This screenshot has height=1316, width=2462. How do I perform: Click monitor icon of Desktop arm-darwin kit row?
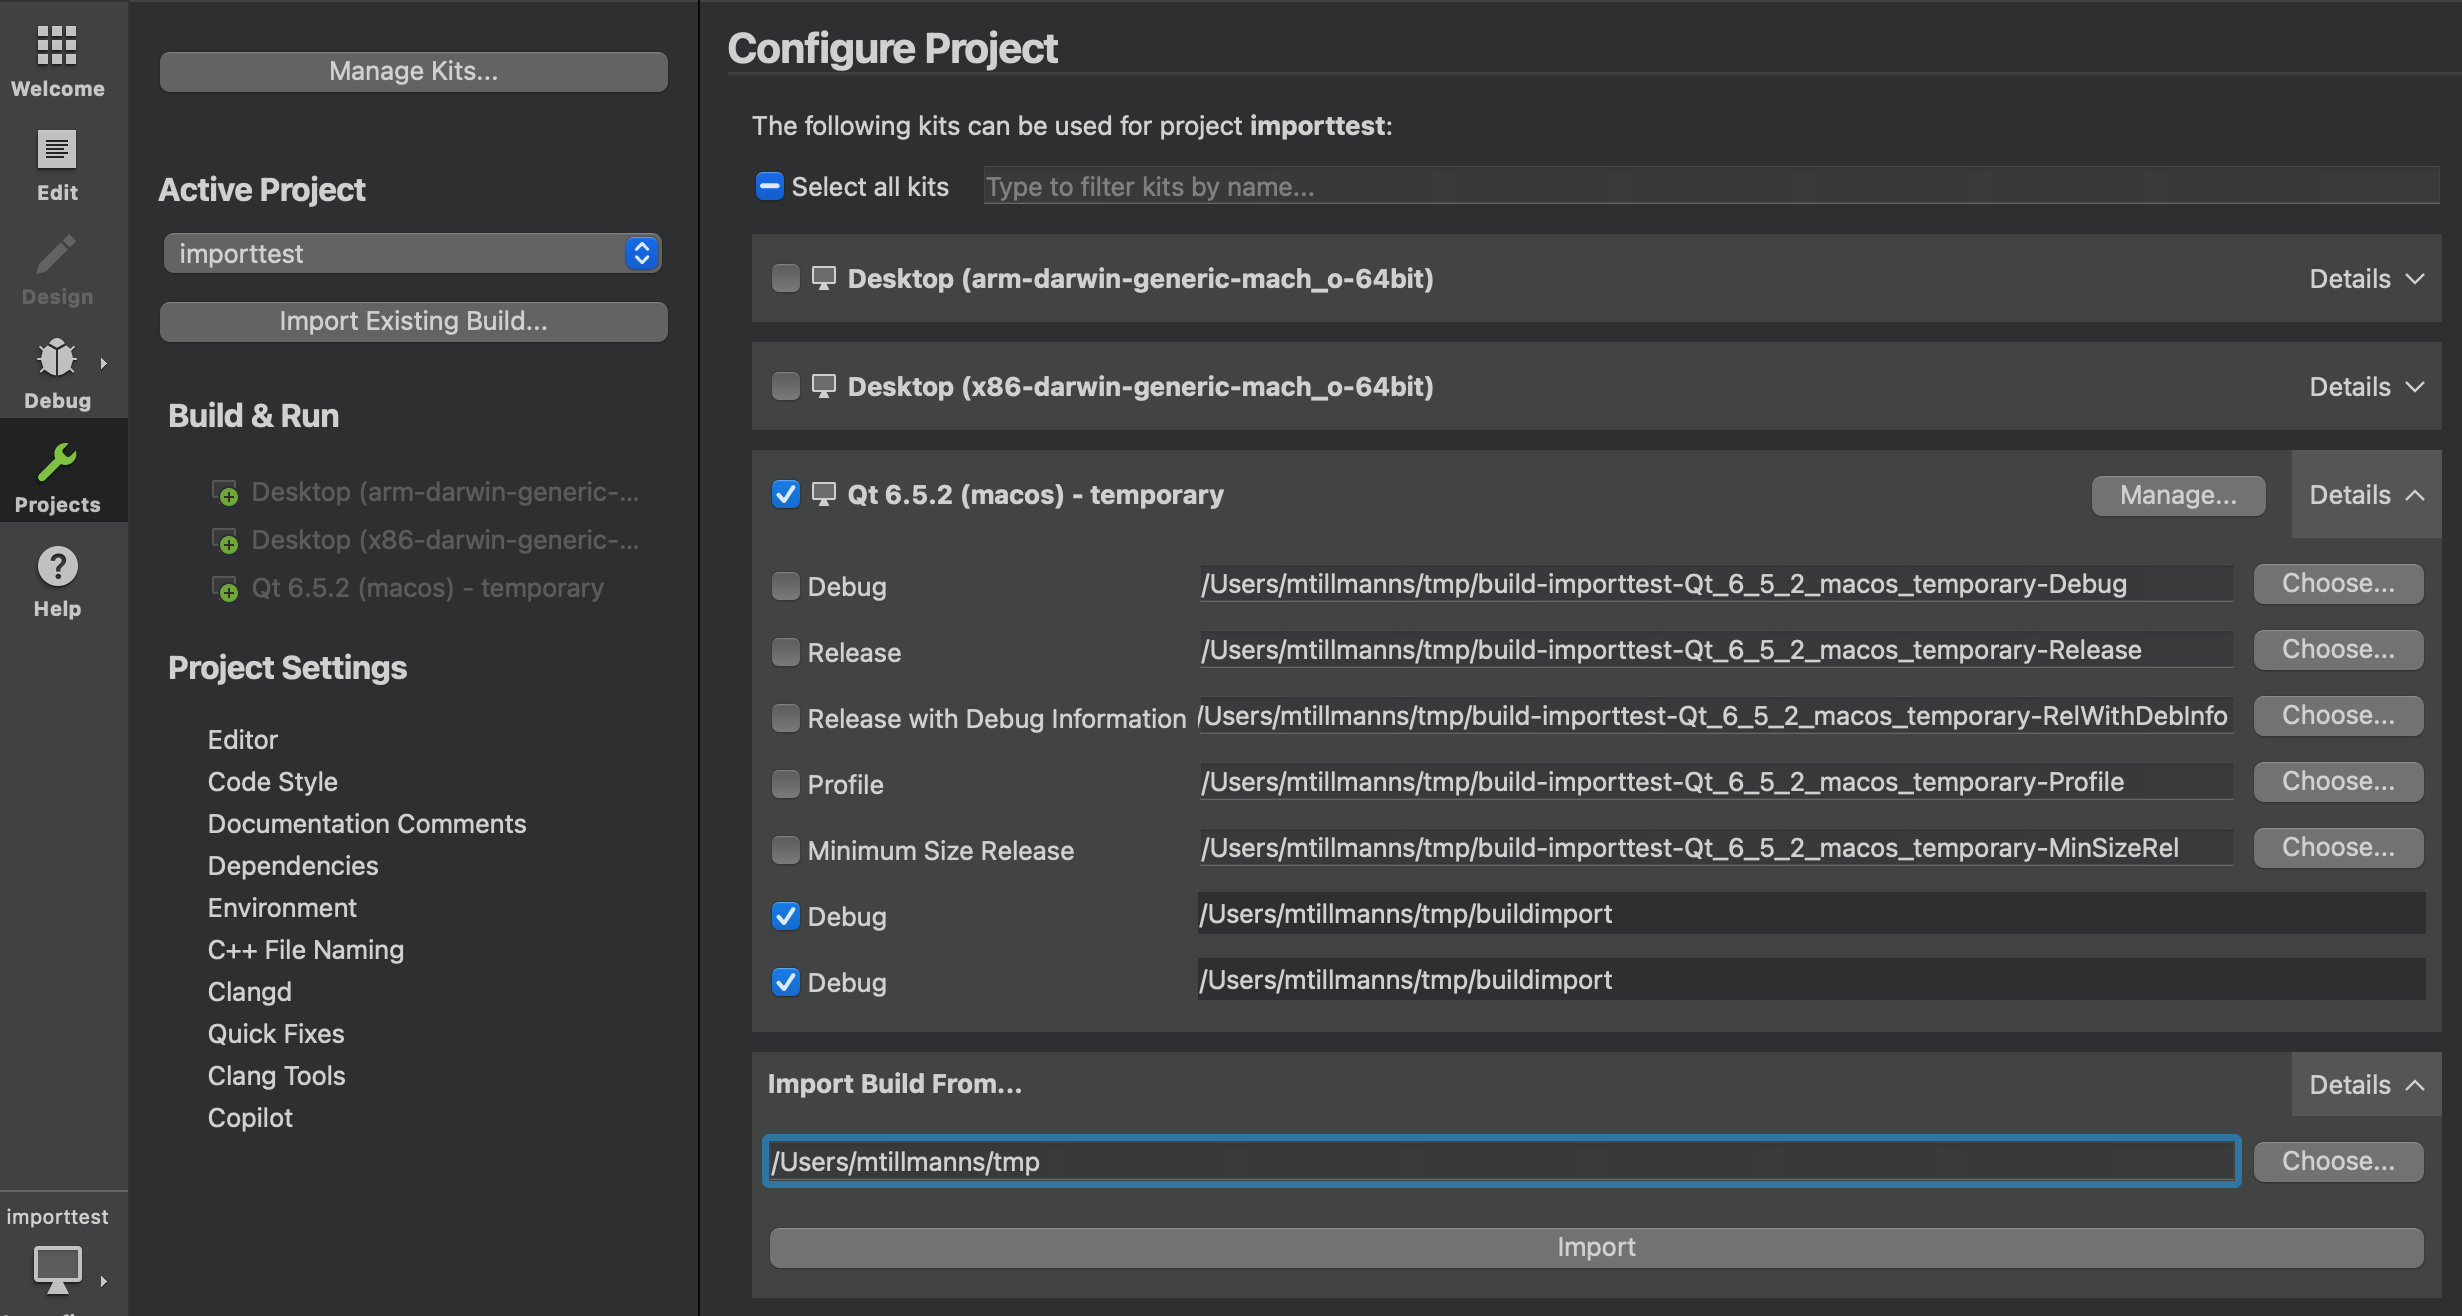[823, 278]
